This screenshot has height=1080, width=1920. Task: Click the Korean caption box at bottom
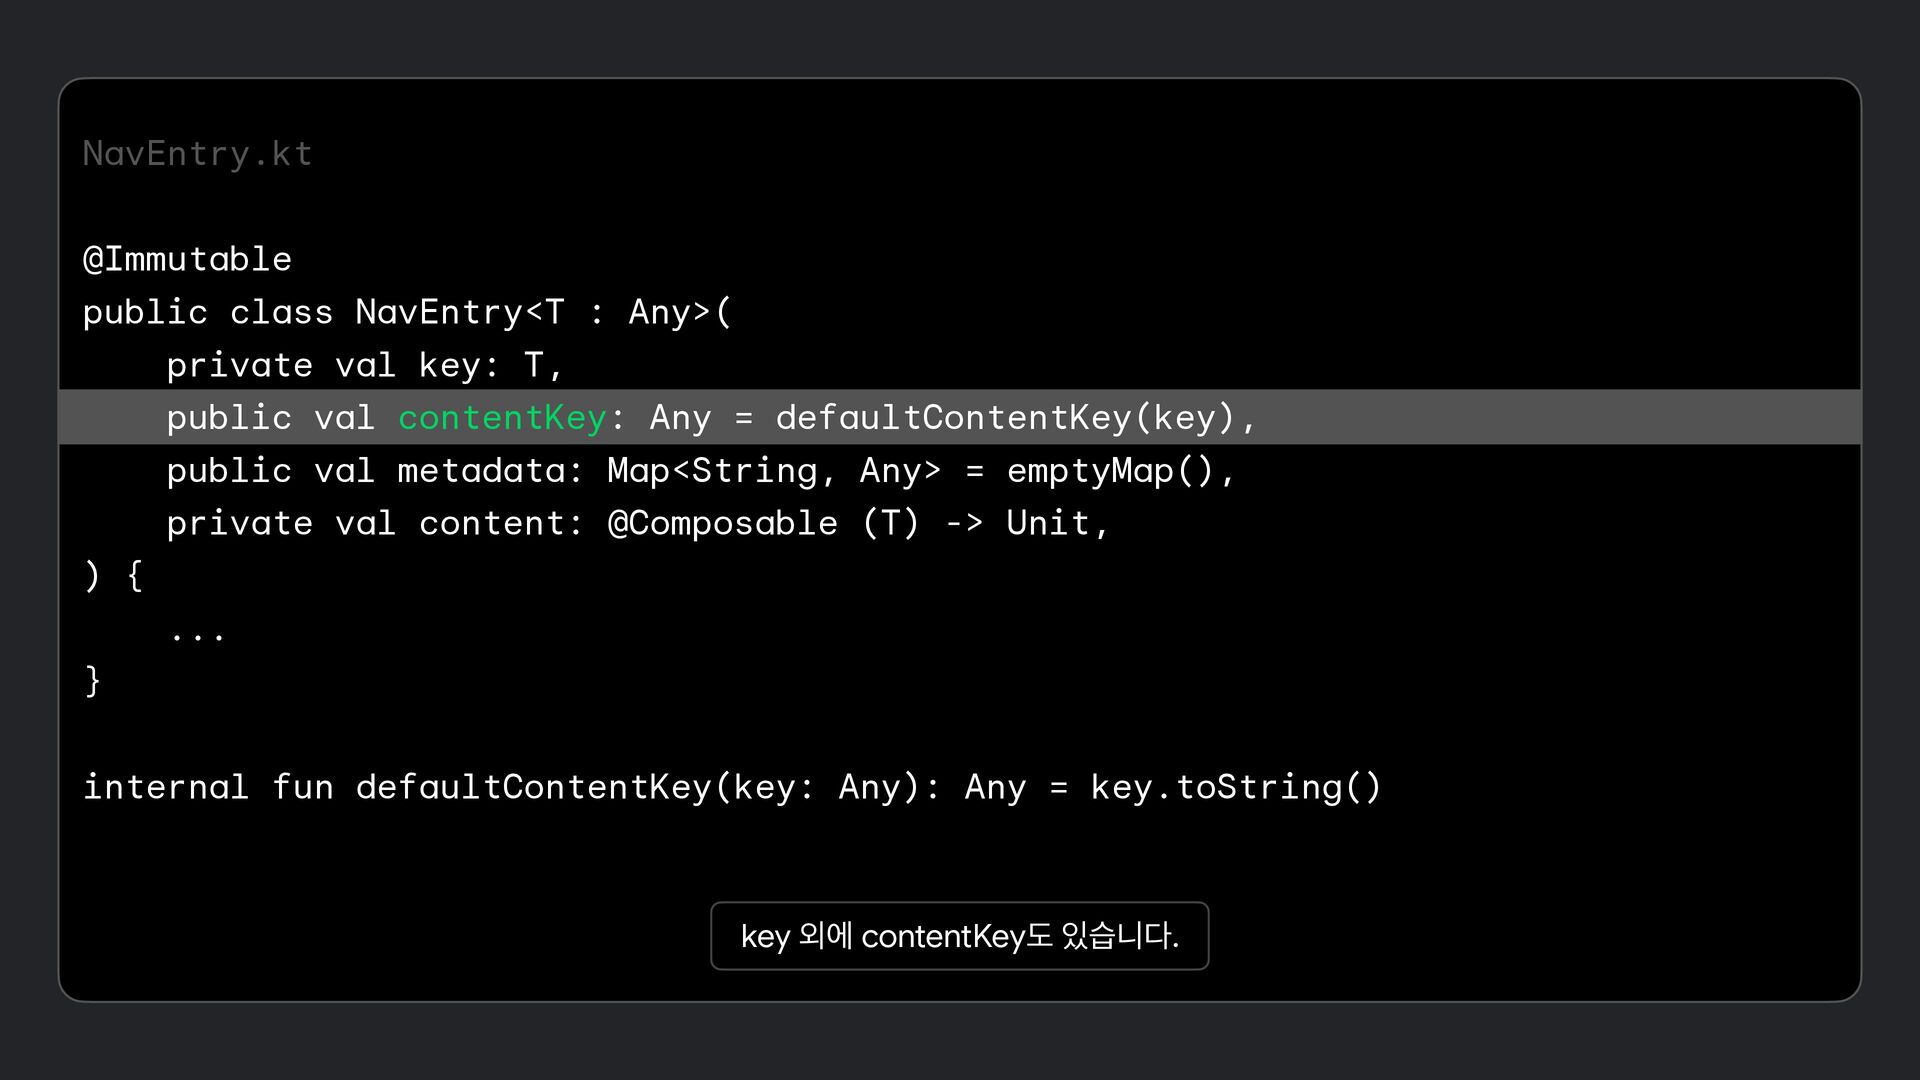pyautogui.click(x=959, y=936)
